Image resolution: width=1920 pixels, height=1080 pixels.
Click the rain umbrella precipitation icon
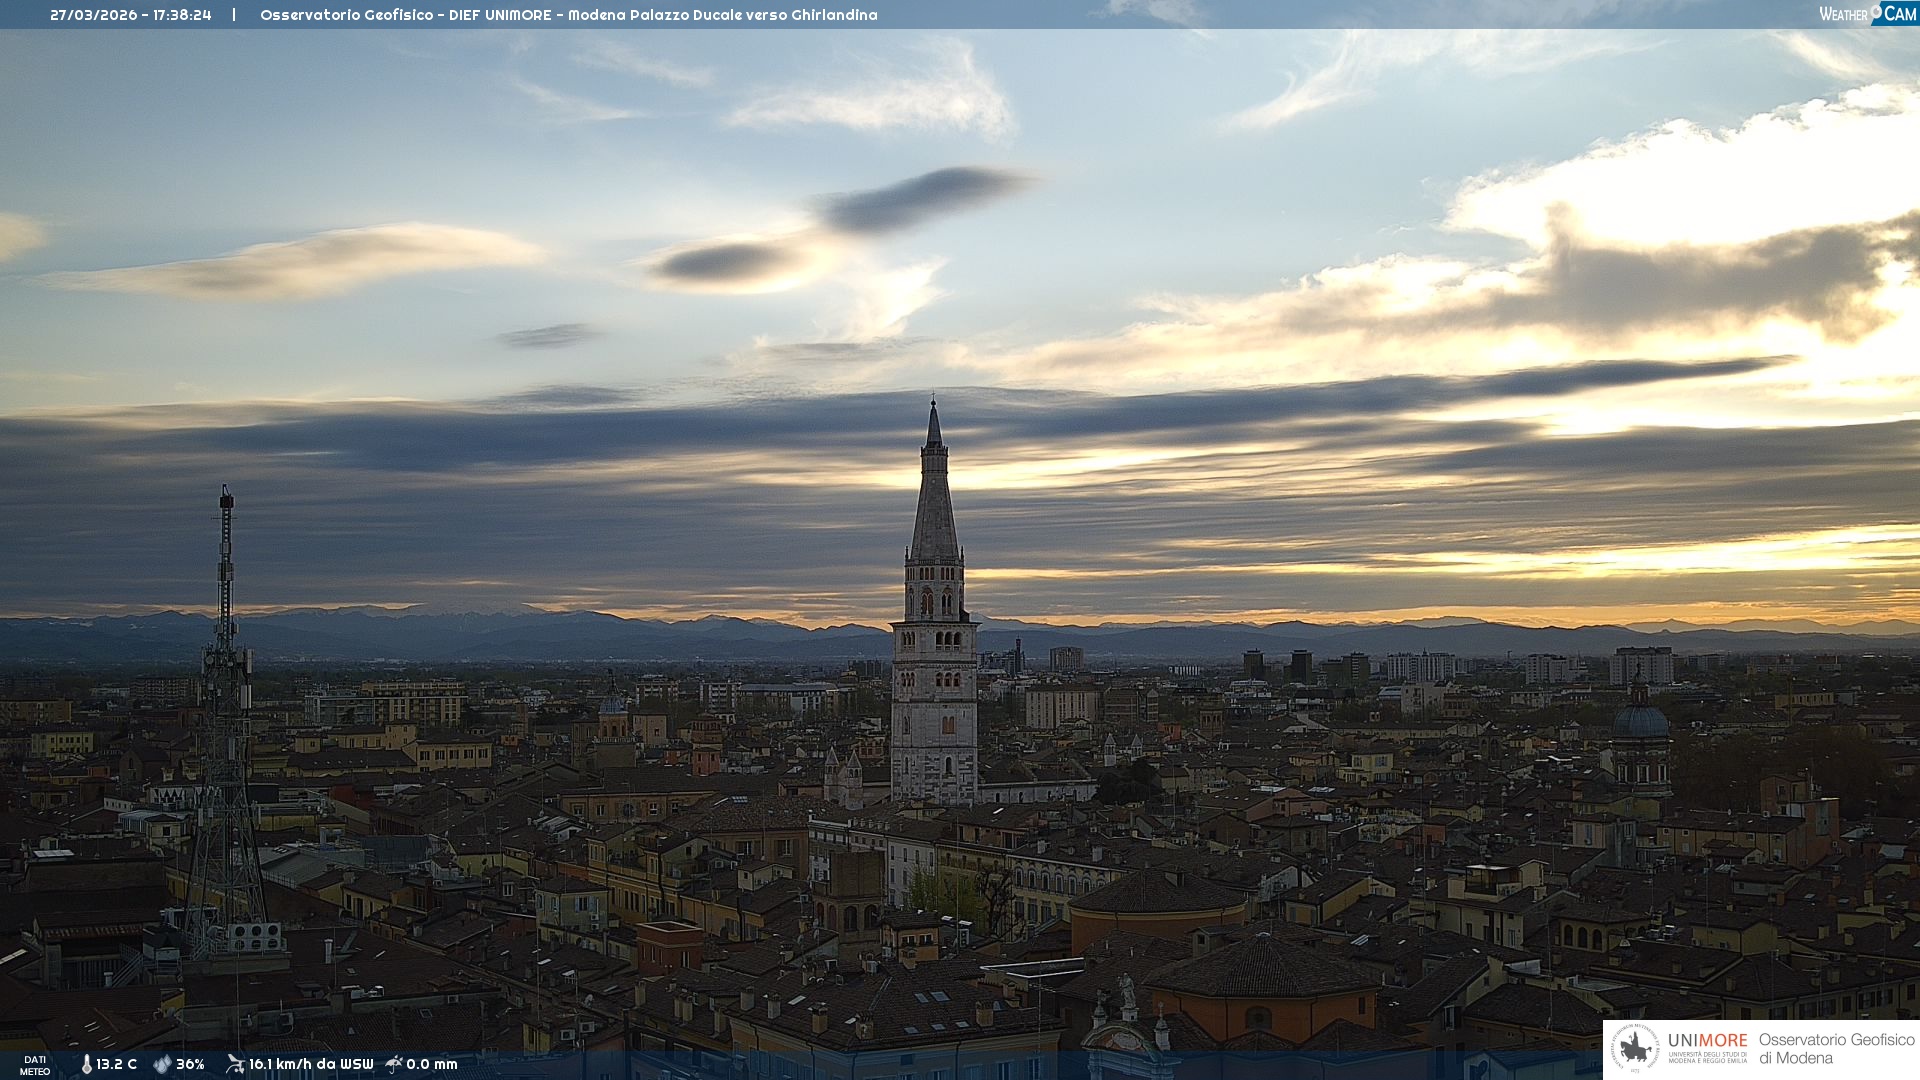tap(394, 1064)
